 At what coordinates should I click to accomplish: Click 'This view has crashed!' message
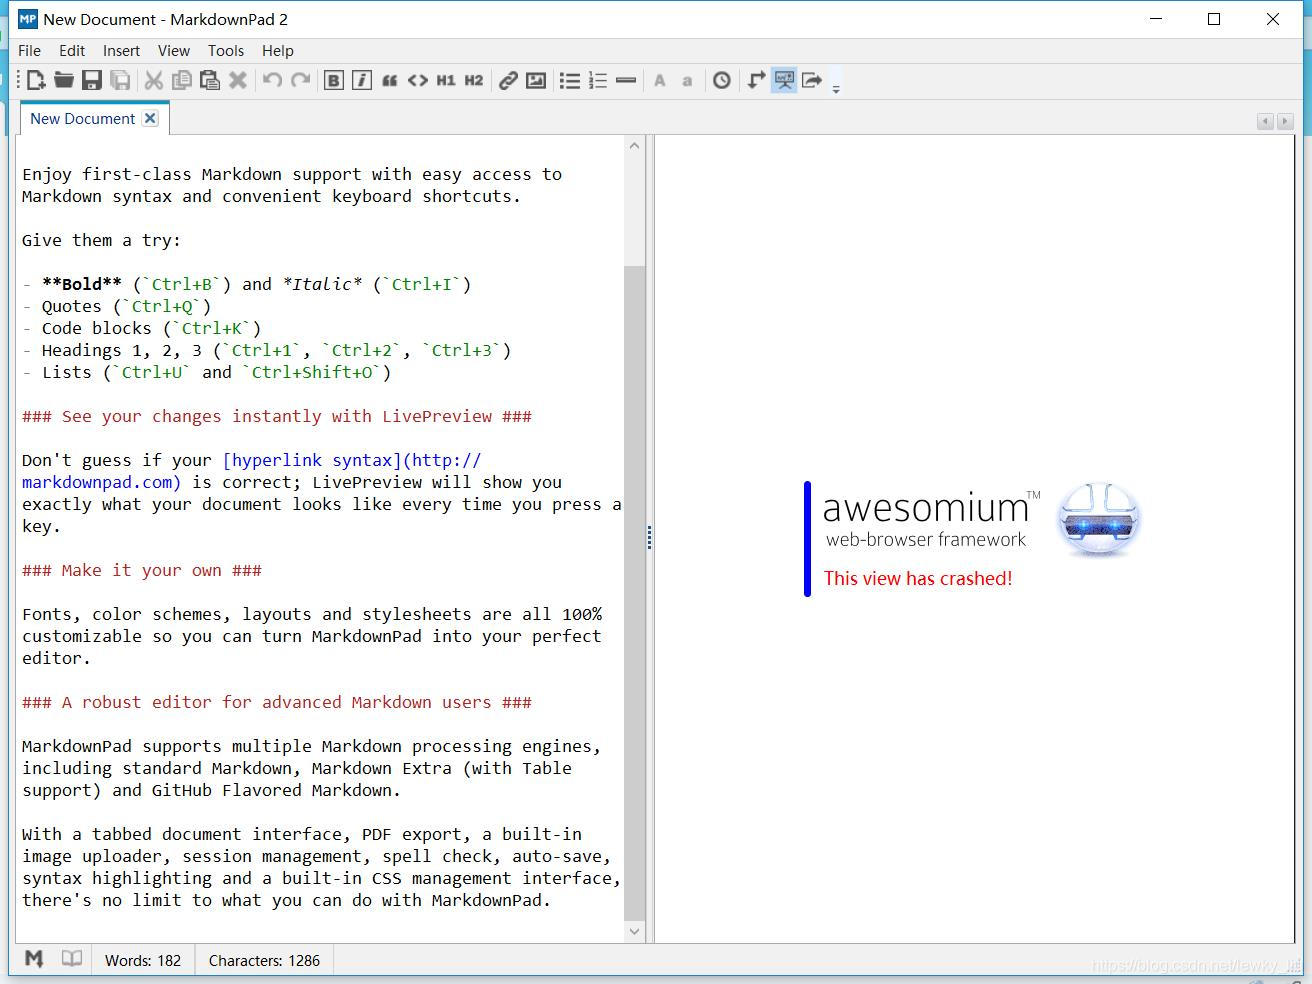pos(918,578)
